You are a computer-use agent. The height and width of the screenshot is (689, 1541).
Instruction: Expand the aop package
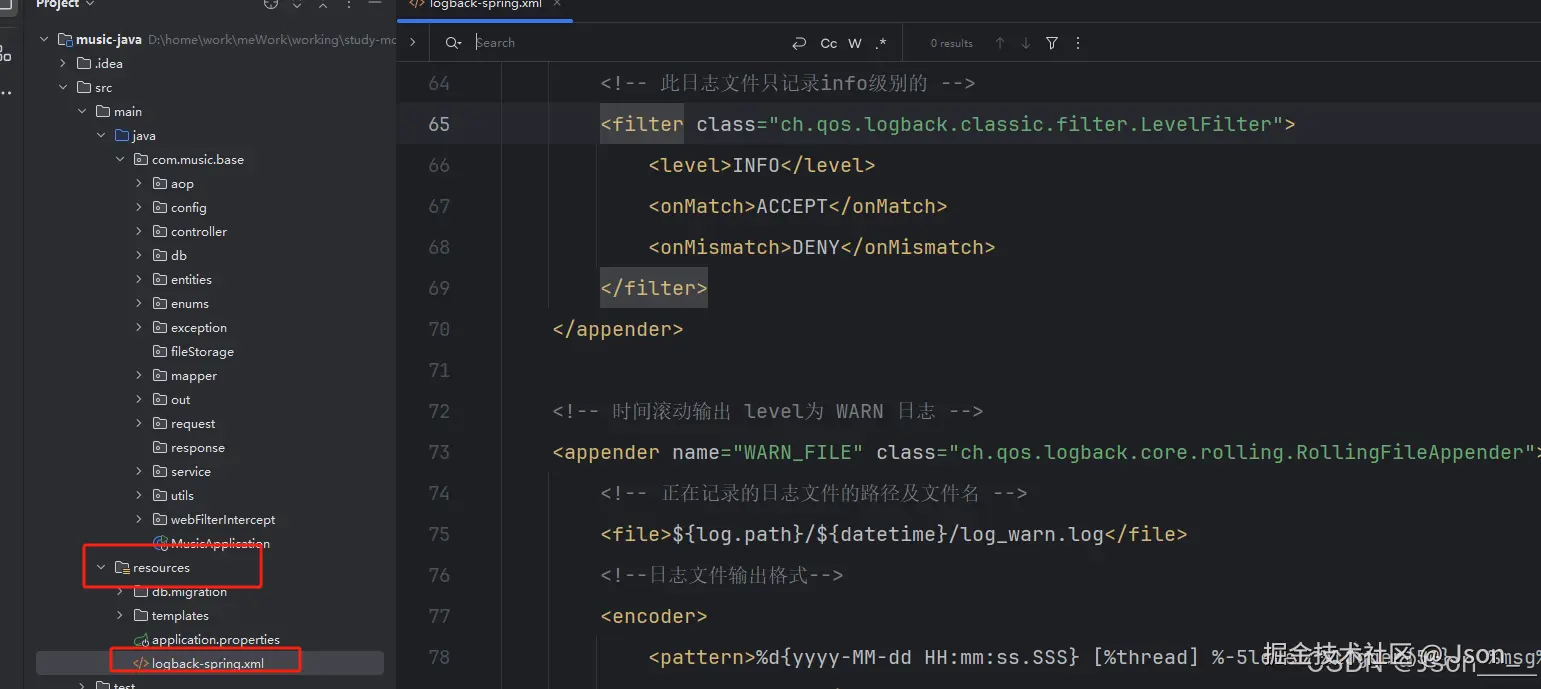[139, 184]
